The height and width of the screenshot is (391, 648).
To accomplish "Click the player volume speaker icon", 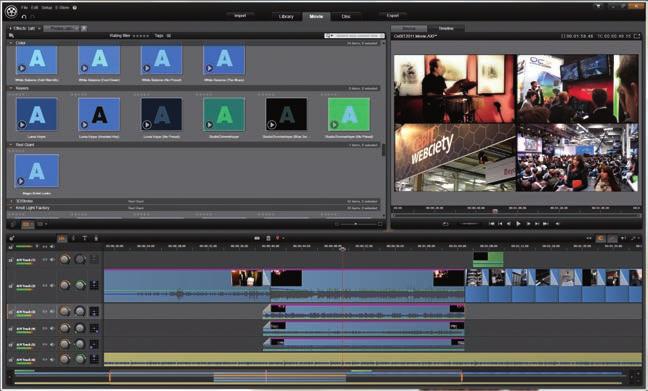I will point(557,224).
